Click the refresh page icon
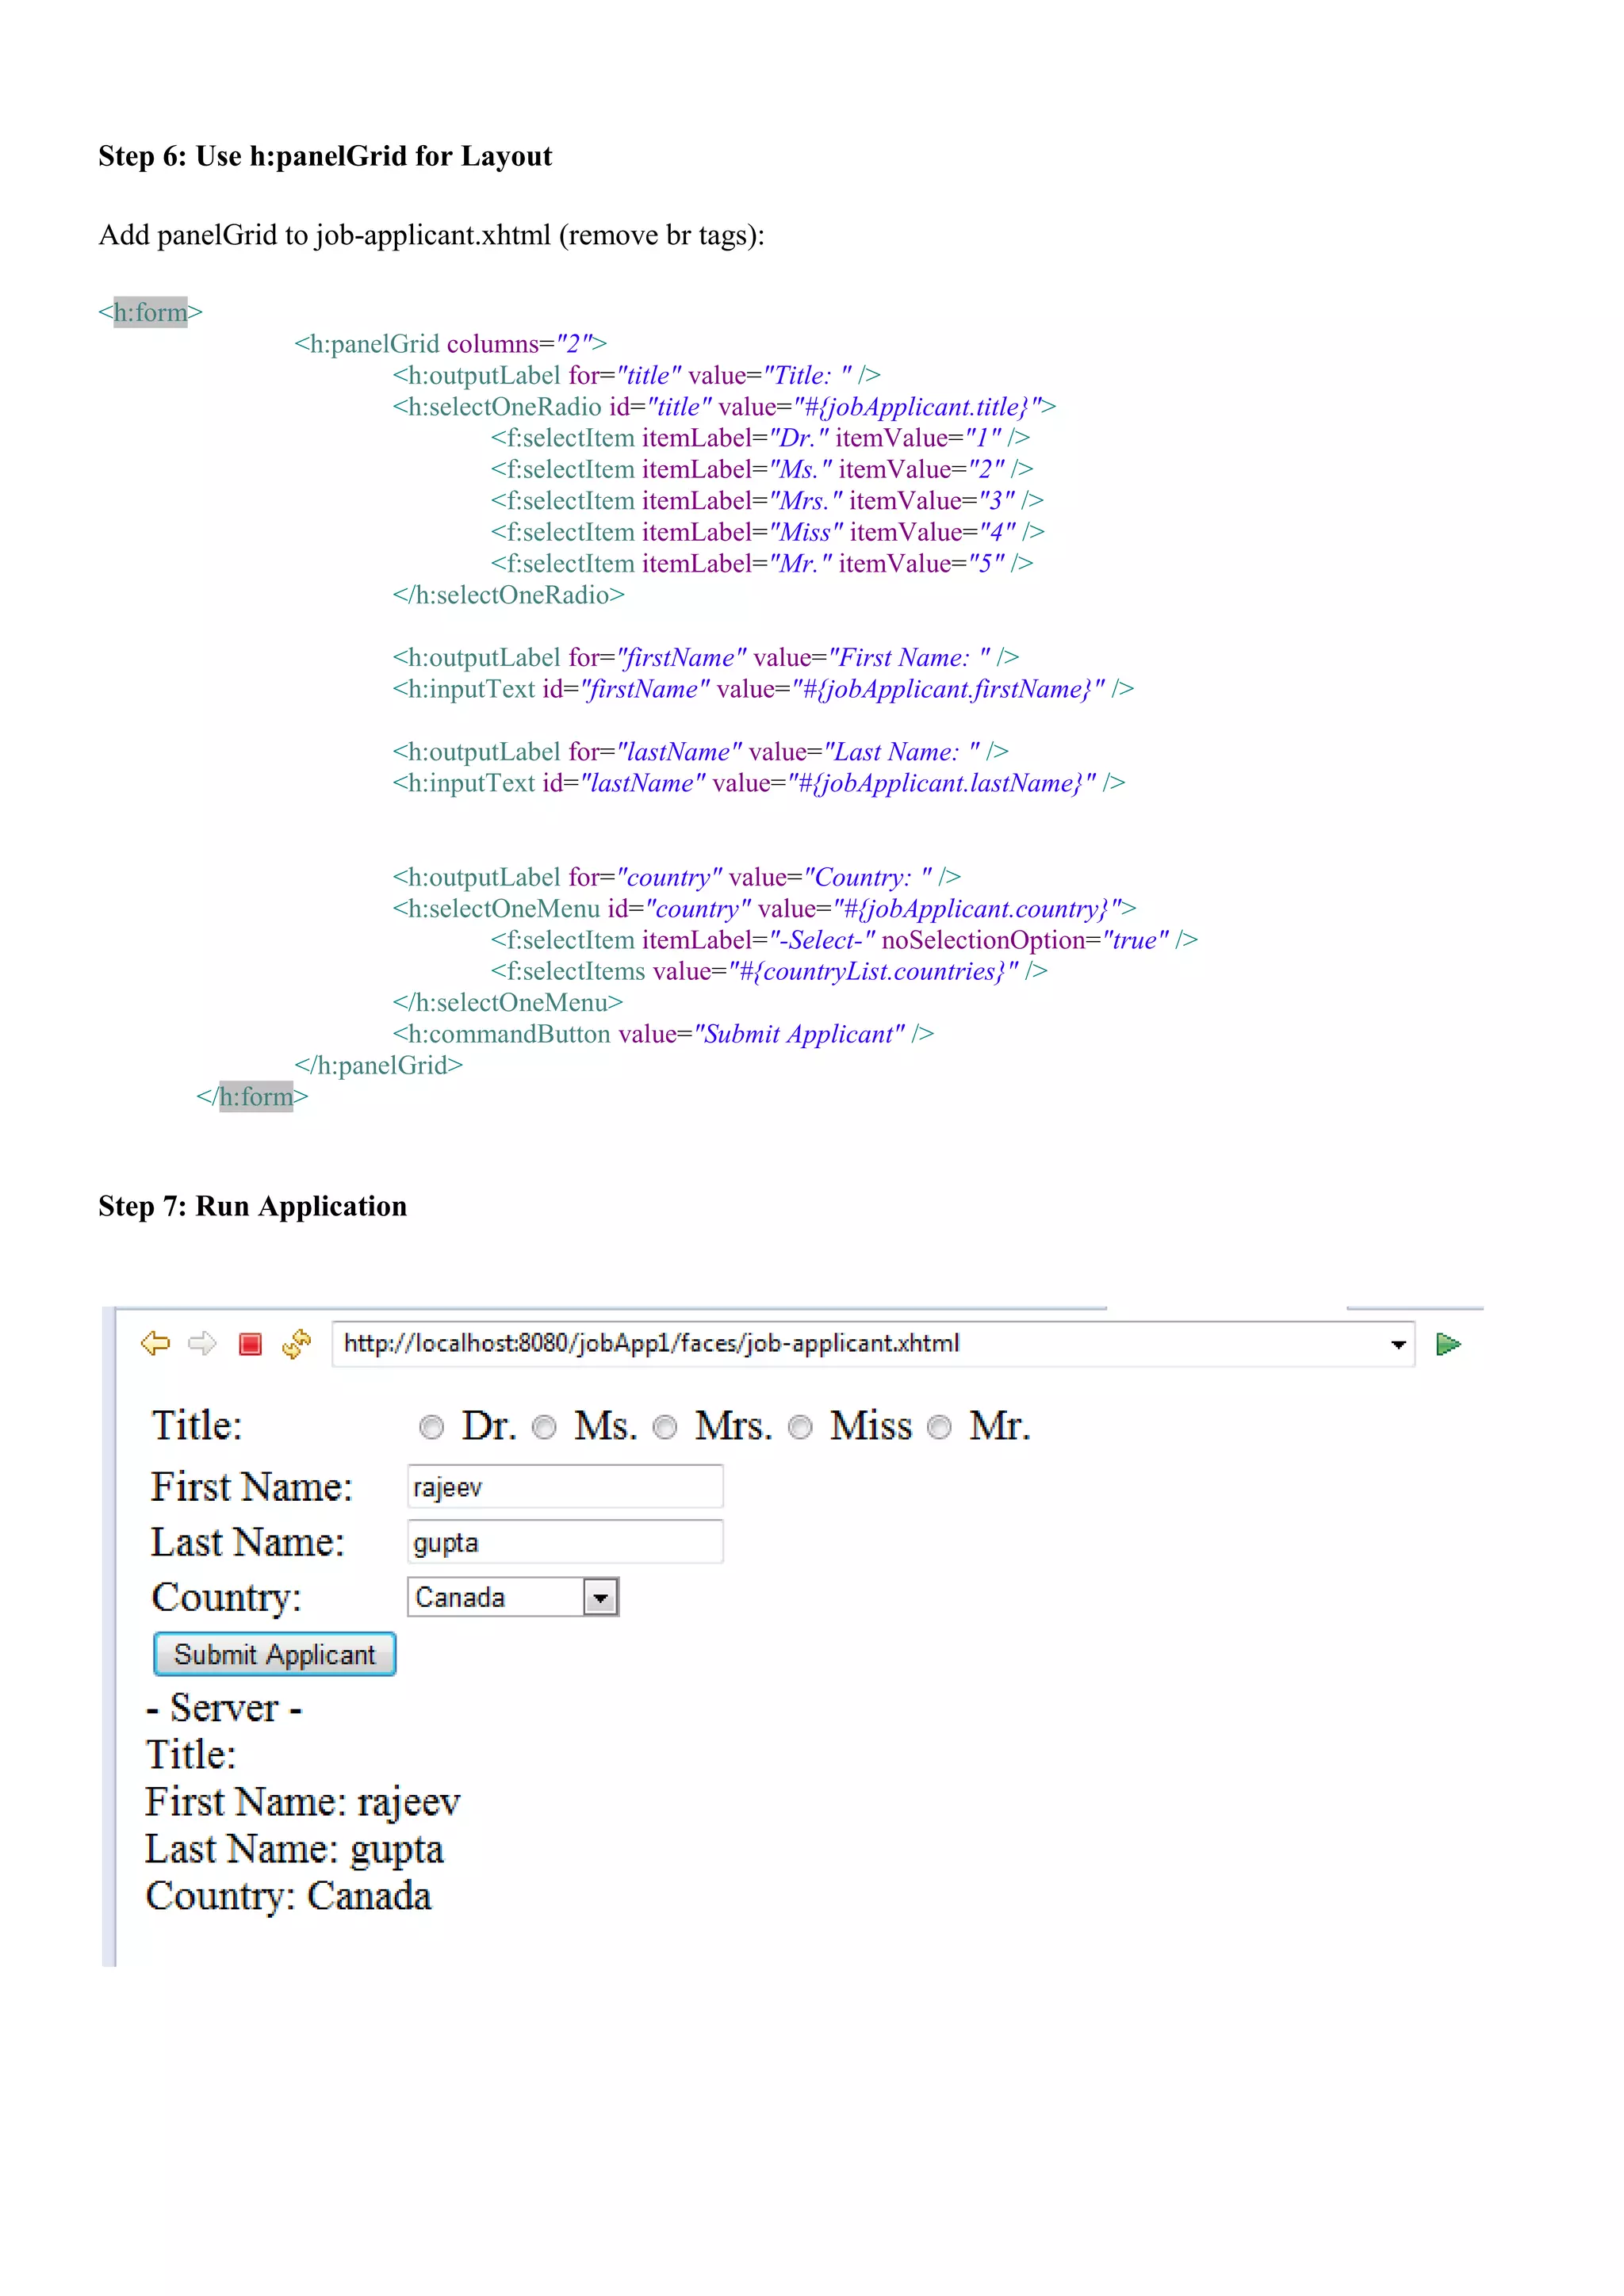The image size is (1624, 2296). click(297, 1343)
